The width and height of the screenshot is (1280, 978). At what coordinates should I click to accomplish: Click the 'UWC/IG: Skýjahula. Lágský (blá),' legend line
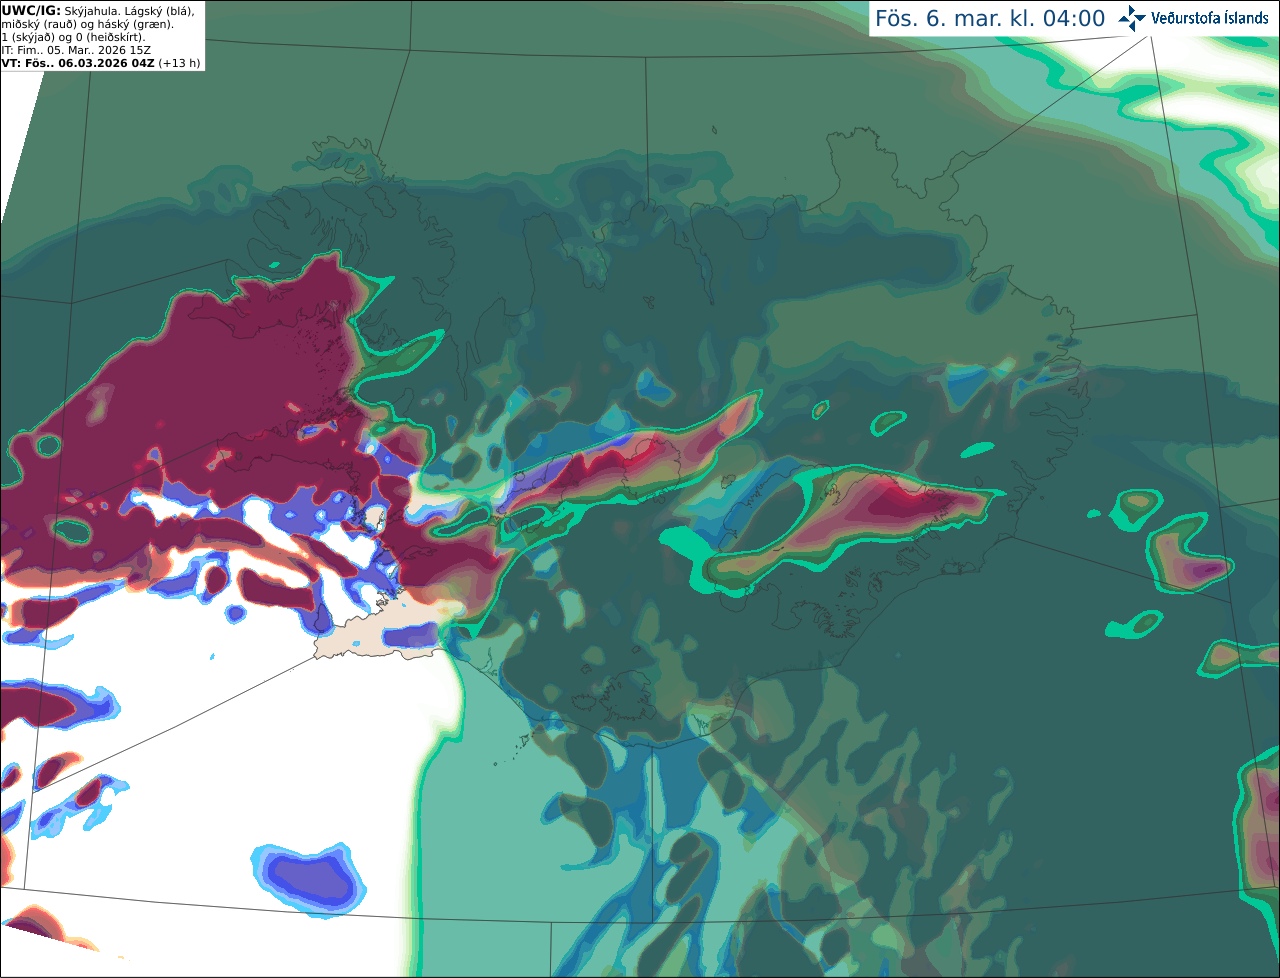click(98, 10)
